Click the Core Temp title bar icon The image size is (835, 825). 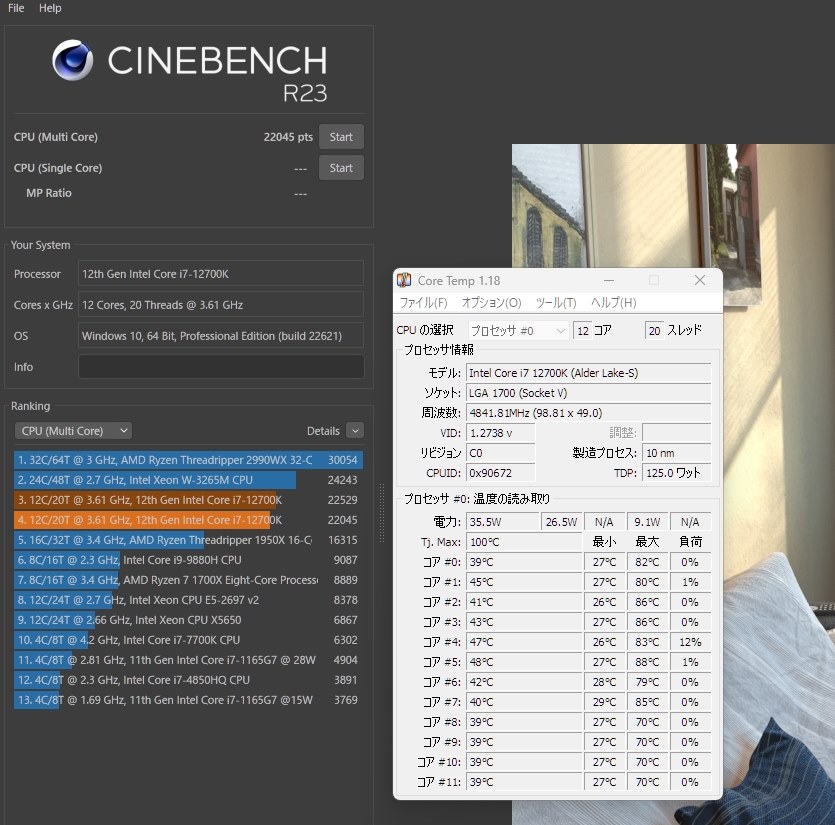[x=405, y=280]
